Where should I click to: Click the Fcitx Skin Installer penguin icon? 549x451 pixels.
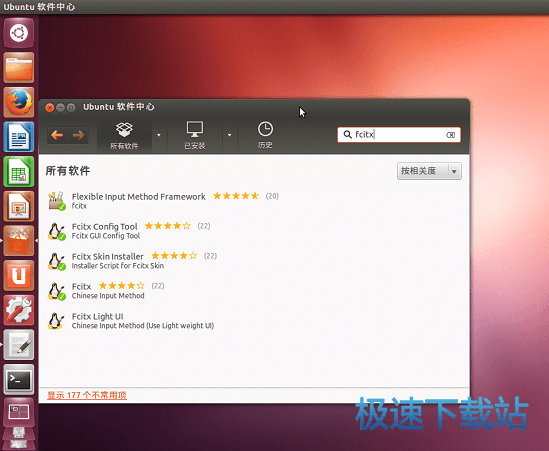[x=56, y=261]
